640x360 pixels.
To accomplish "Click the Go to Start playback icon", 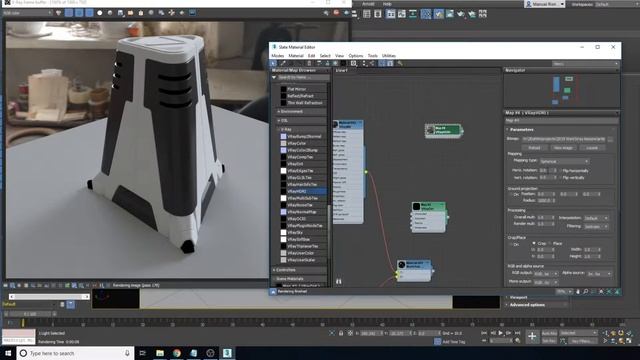I will pyautogui.click(x=484, y=333).
